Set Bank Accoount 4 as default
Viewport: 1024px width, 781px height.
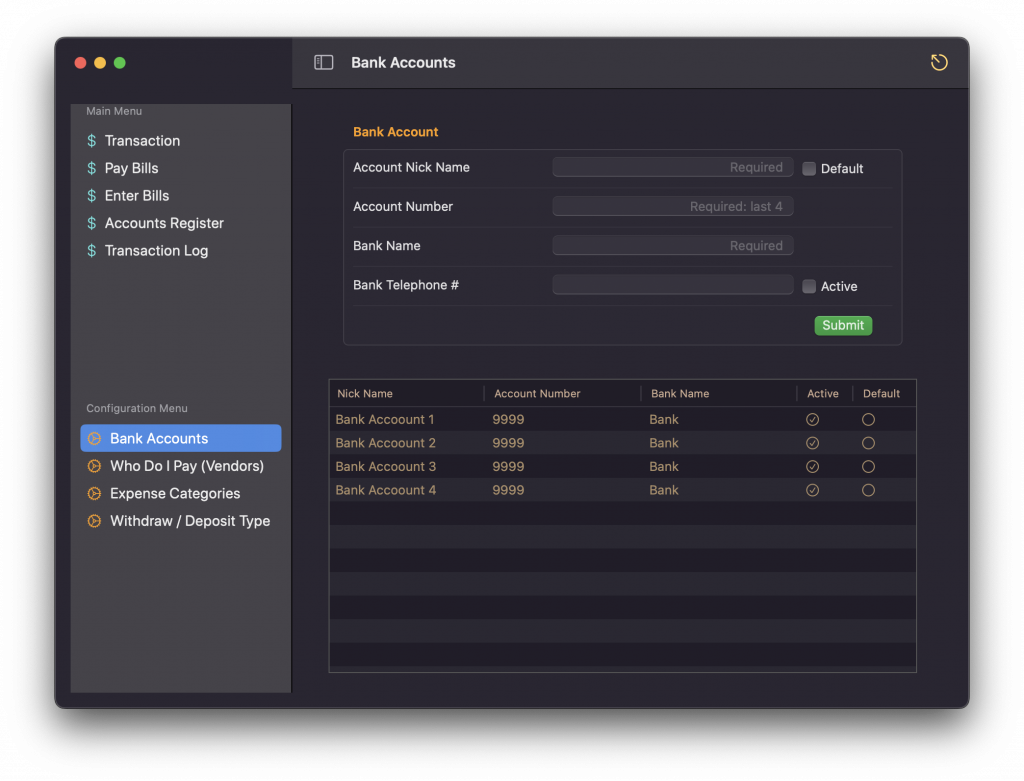868,490
